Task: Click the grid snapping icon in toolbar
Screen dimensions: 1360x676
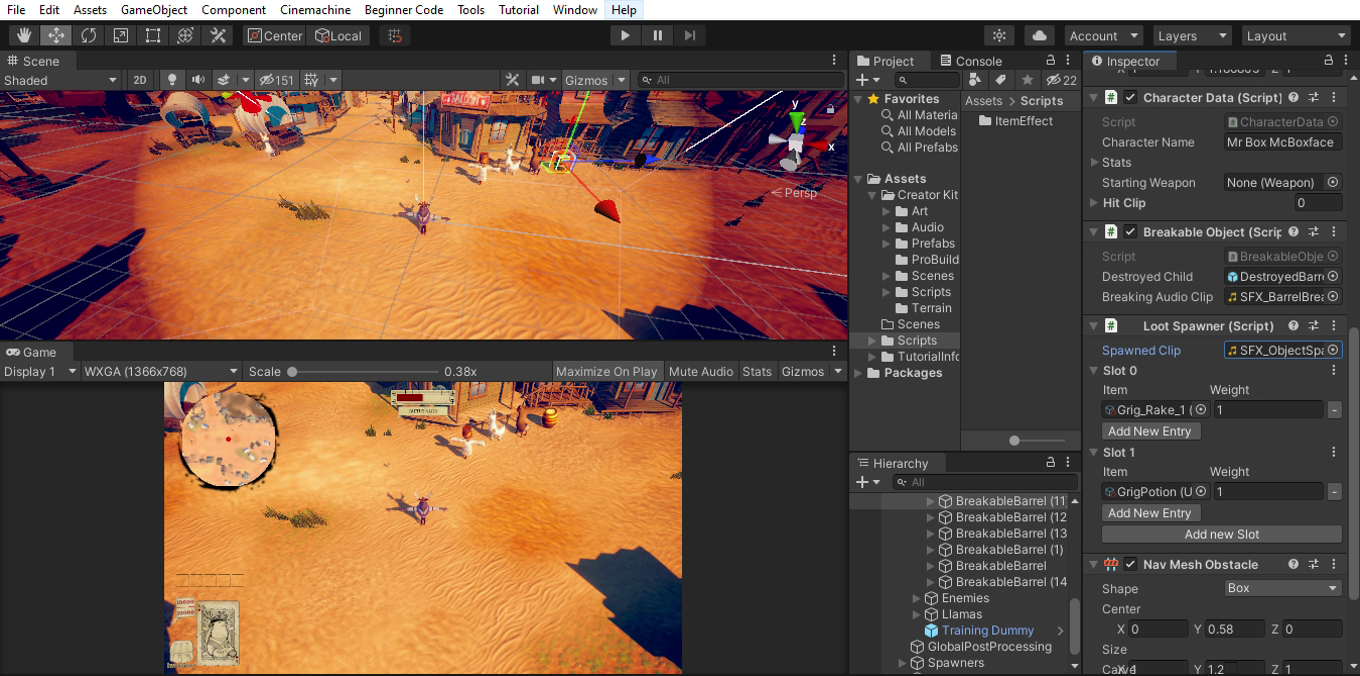Action: pos(395,35)
